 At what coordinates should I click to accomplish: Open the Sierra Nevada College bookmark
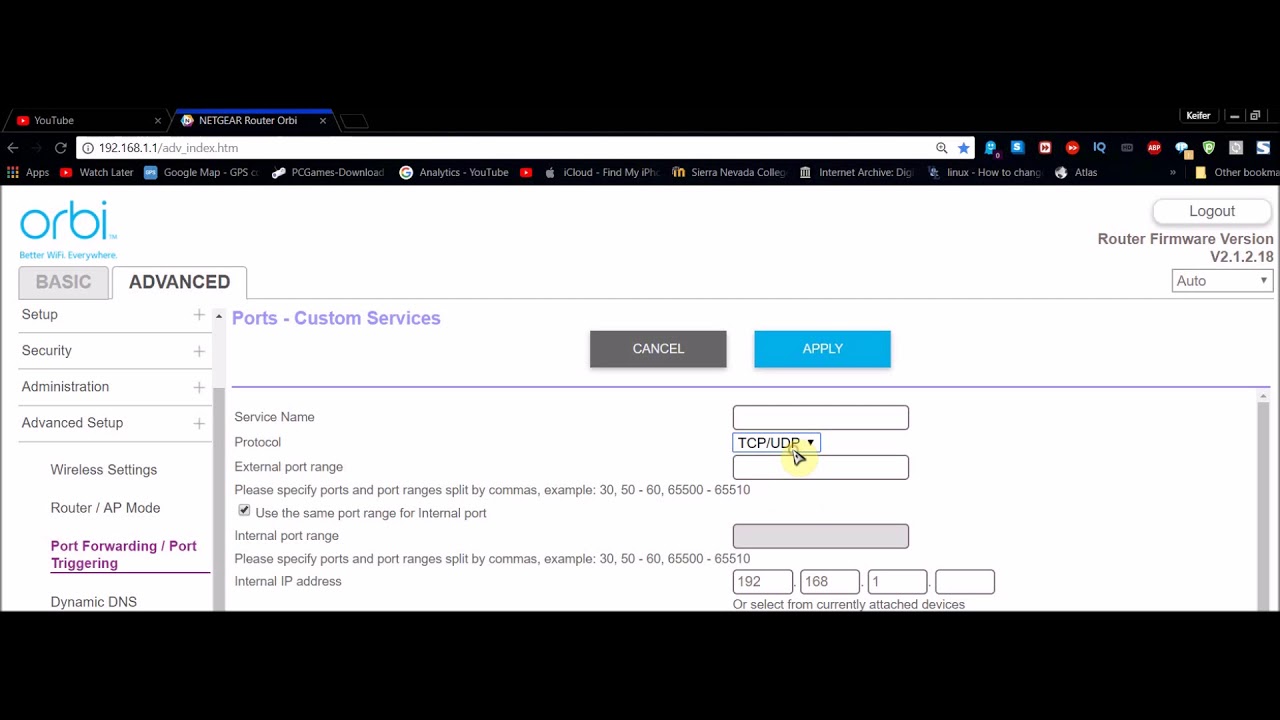[x=729, y=172]
